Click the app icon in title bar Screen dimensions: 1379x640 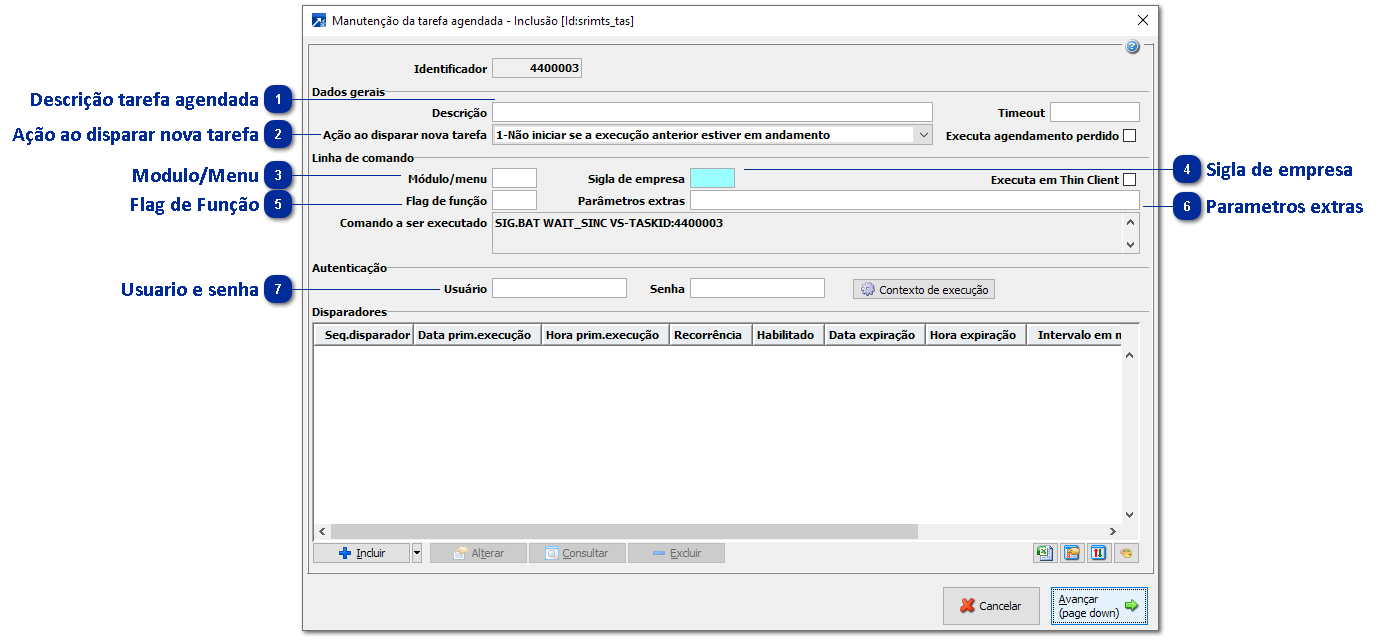coord(319,20)
